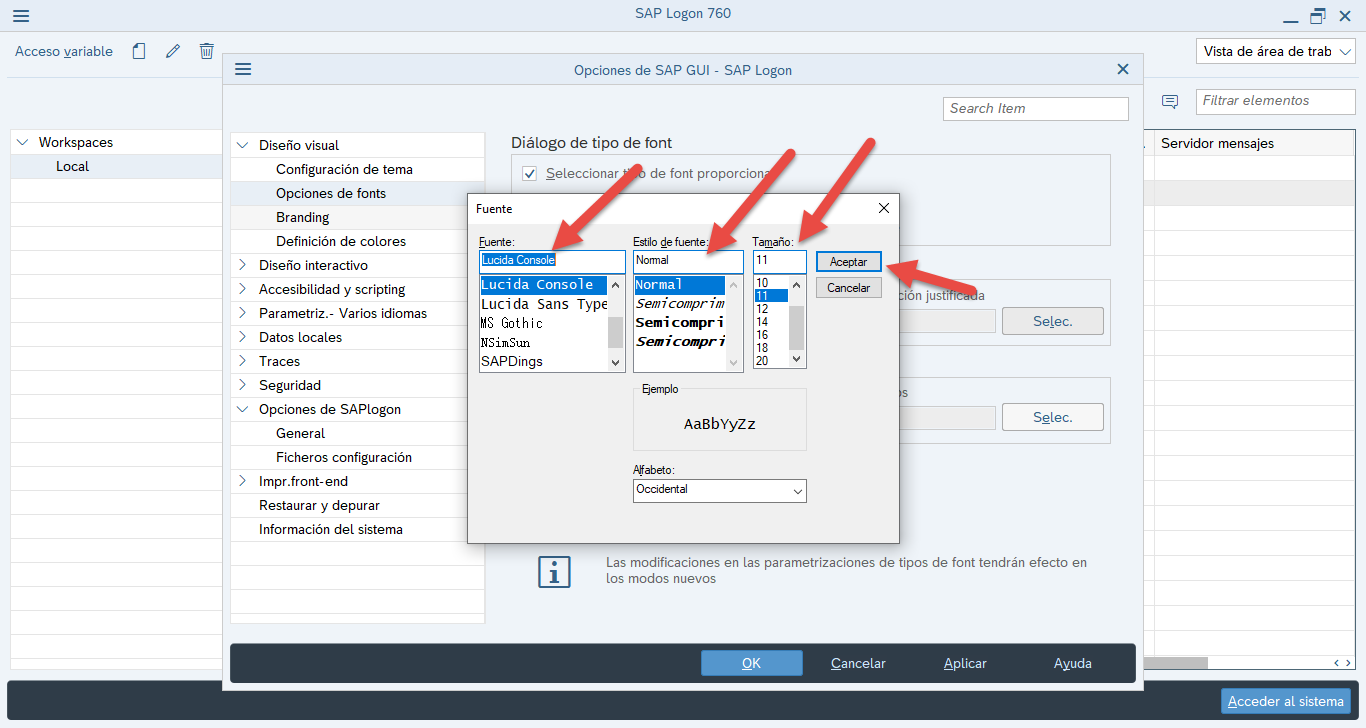Open the hamburger menu in Opciones de SAP GUI

(x=243, y=69)
